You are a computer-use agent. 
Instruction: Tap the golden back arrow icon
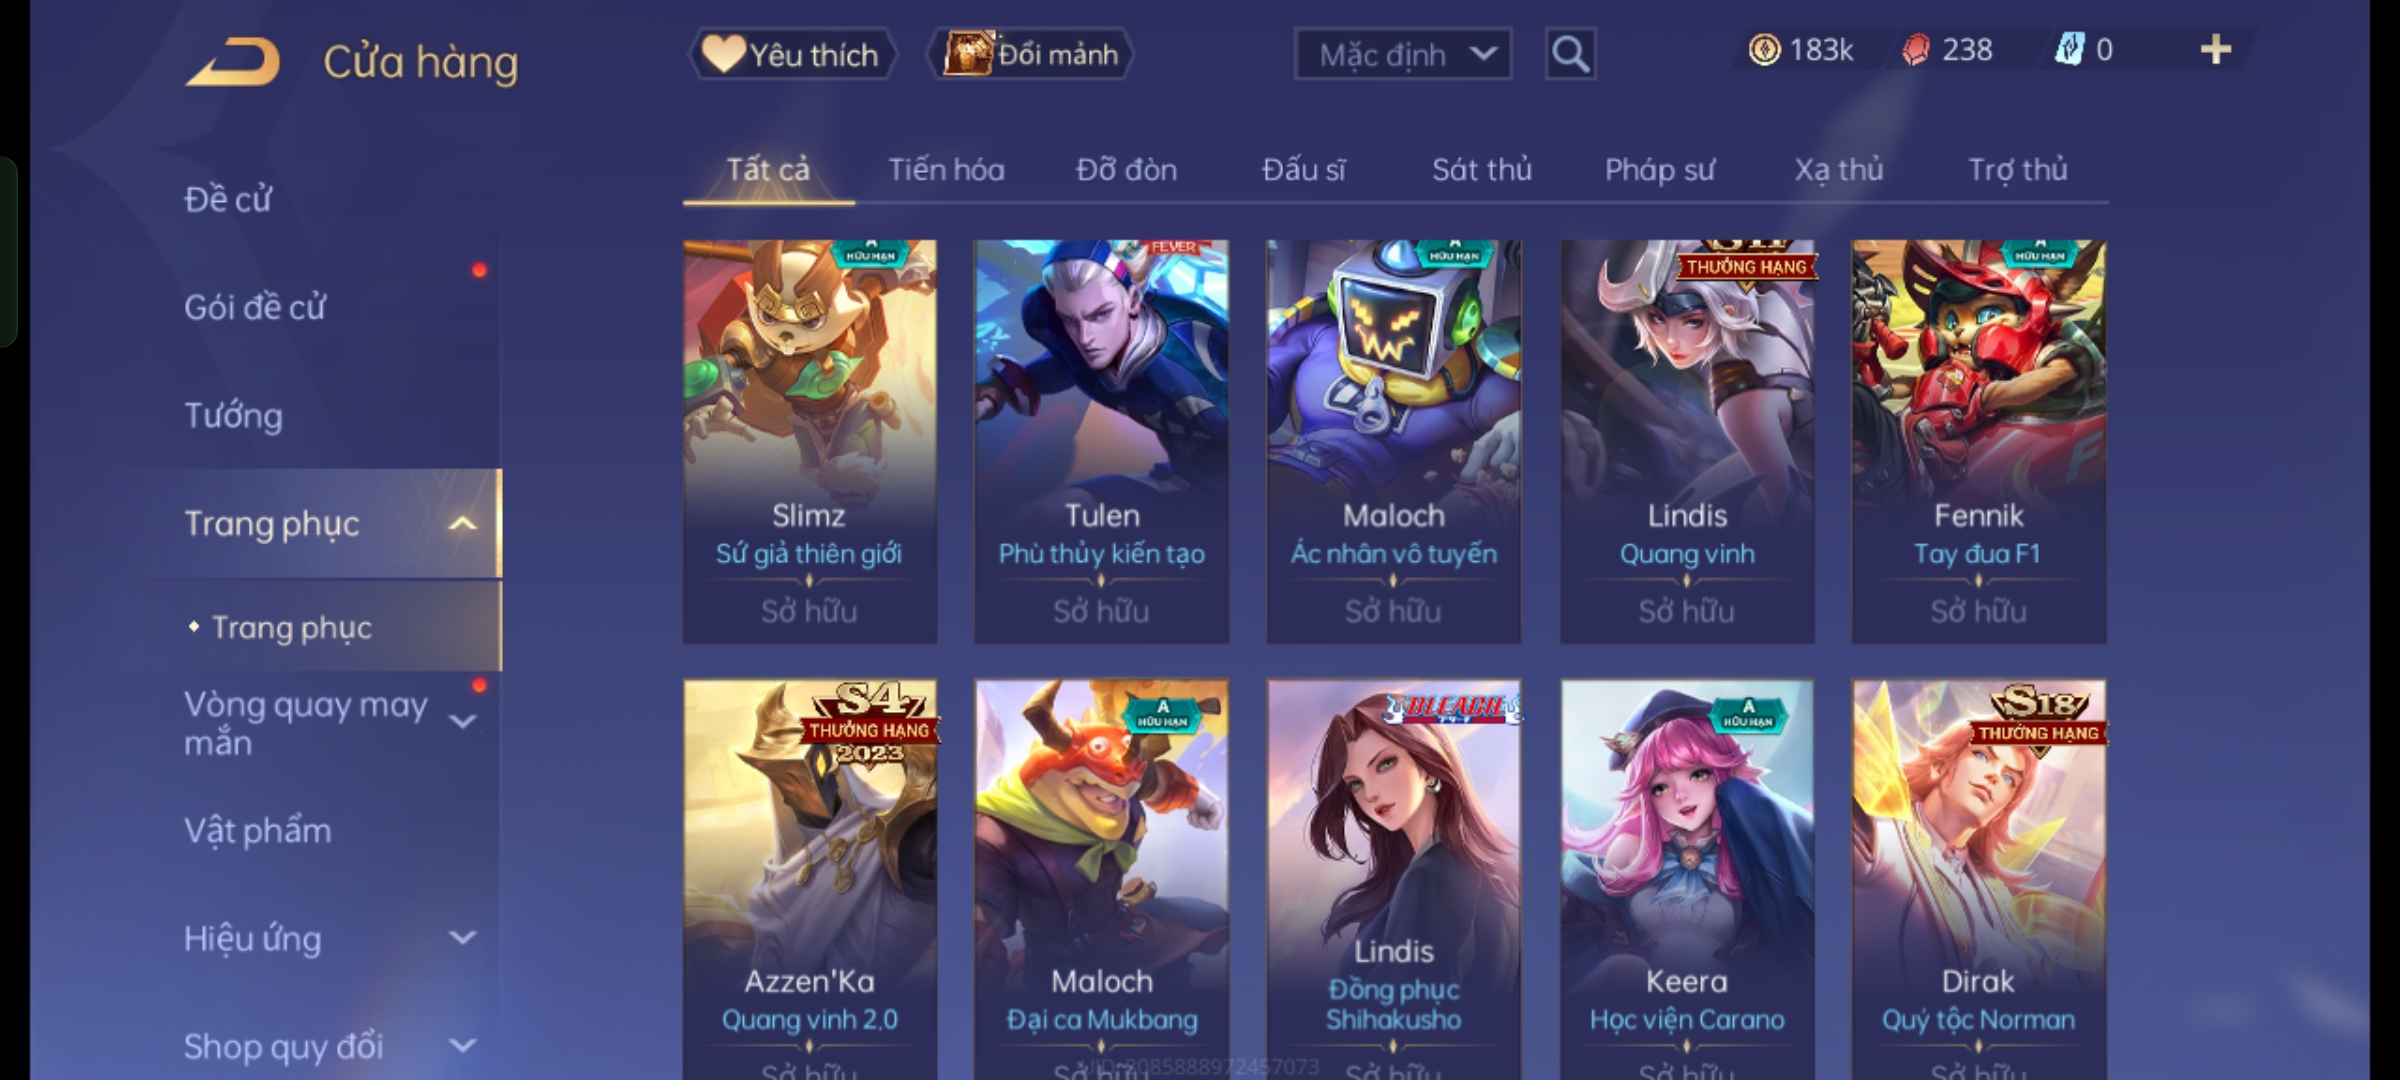click(232, 62)
